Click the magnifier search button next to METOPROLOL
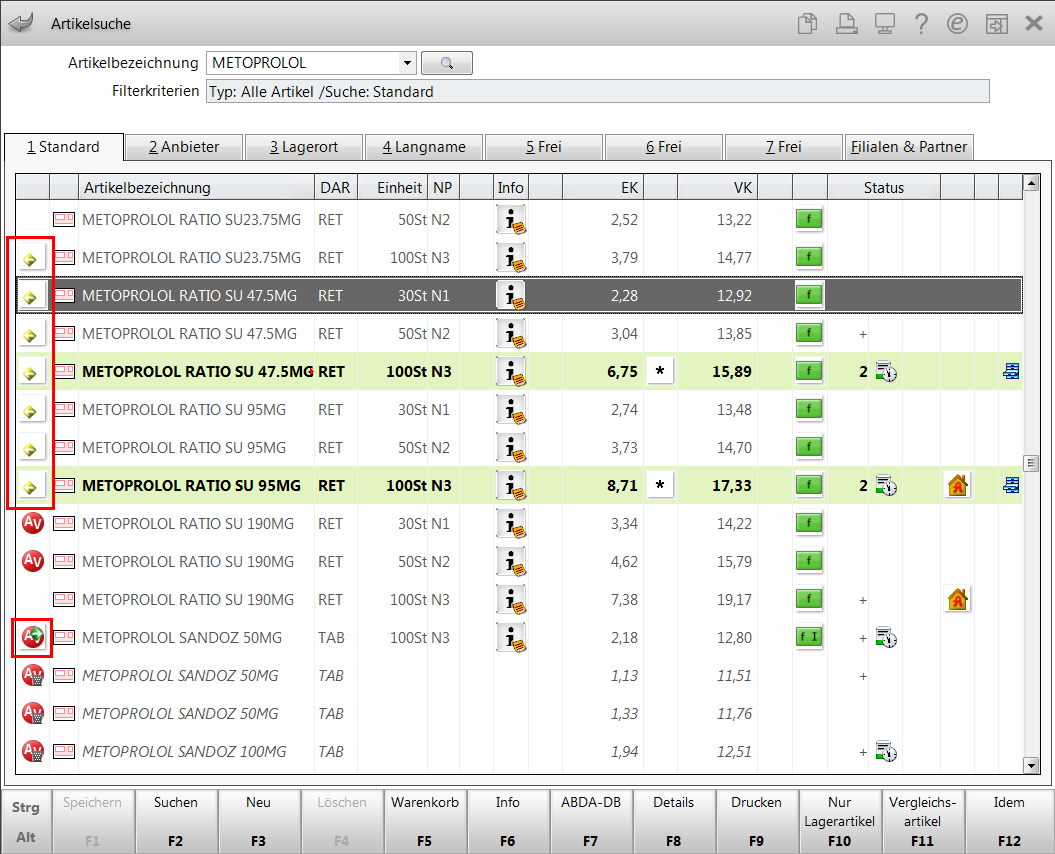This screenshot has height=854, width=1055. click(447, 63)
